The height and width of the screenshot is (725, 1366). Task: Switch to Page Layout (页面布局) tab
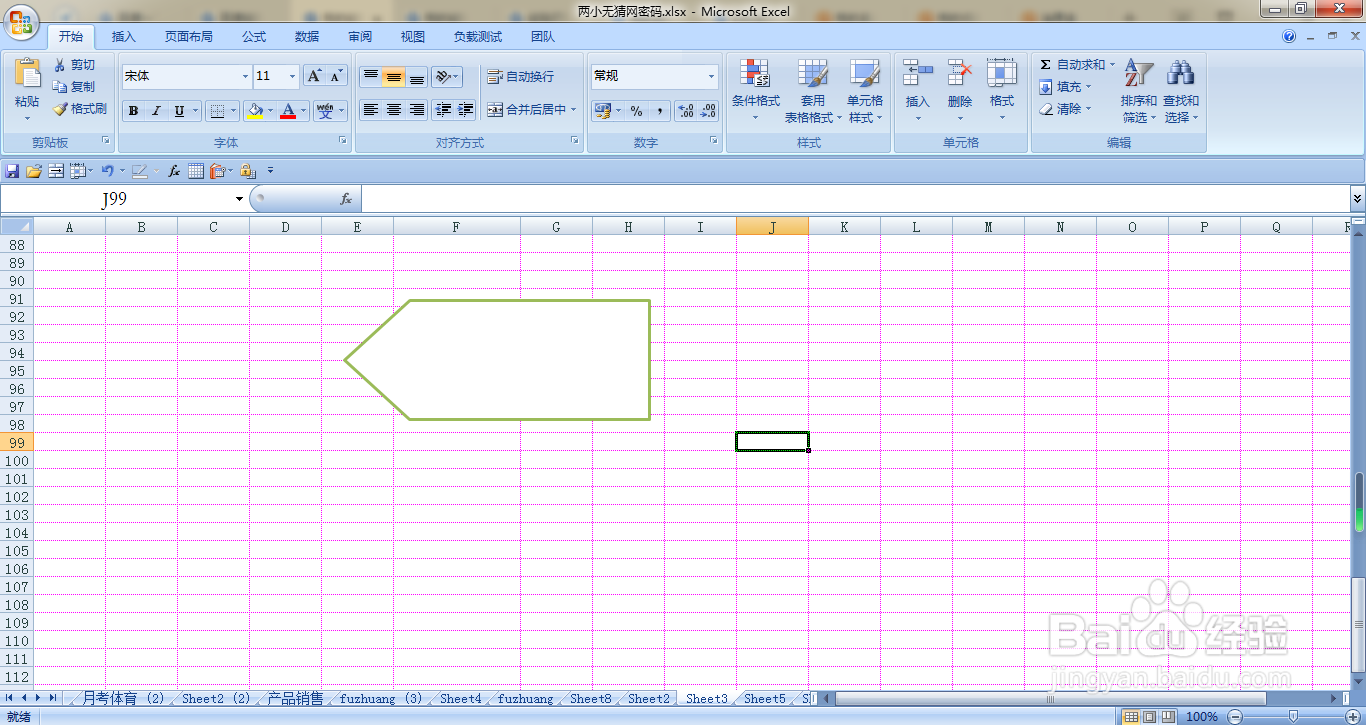coord(189,37)
